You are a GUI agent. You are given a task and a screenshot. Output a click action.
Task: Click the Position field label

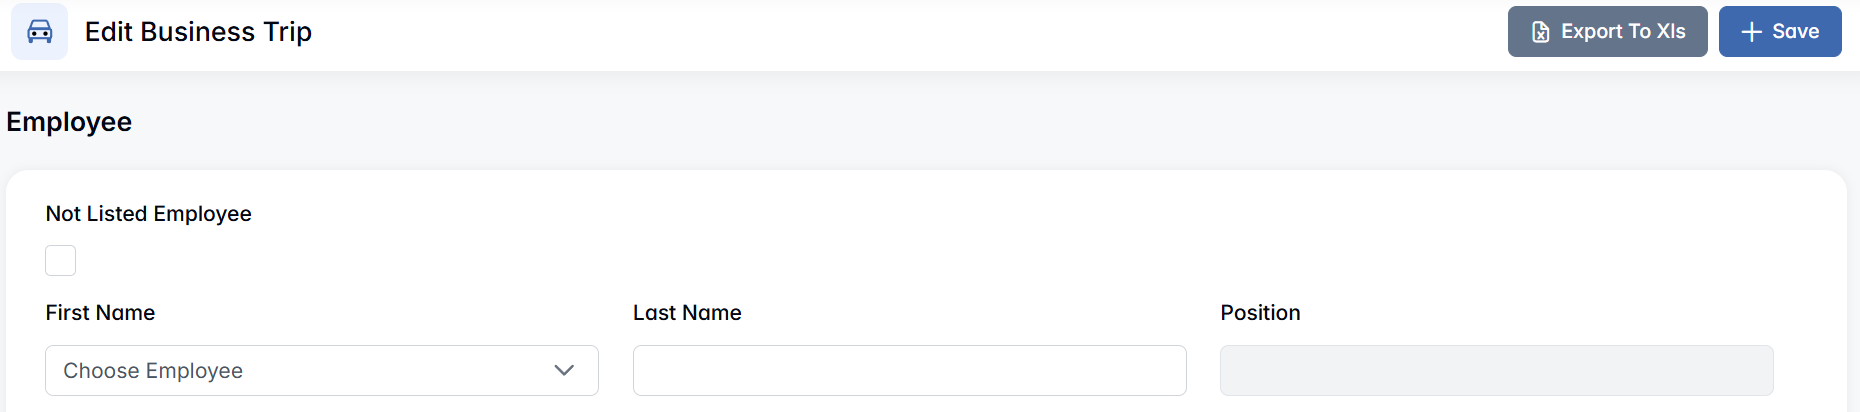point(1260,313)
